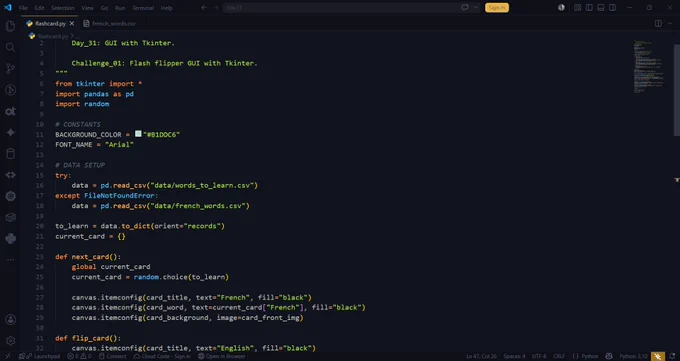The height and width of the screenshot is (361, 680).
Task: Toggle the primary side bar visibility
Action: tap(589, 7)
